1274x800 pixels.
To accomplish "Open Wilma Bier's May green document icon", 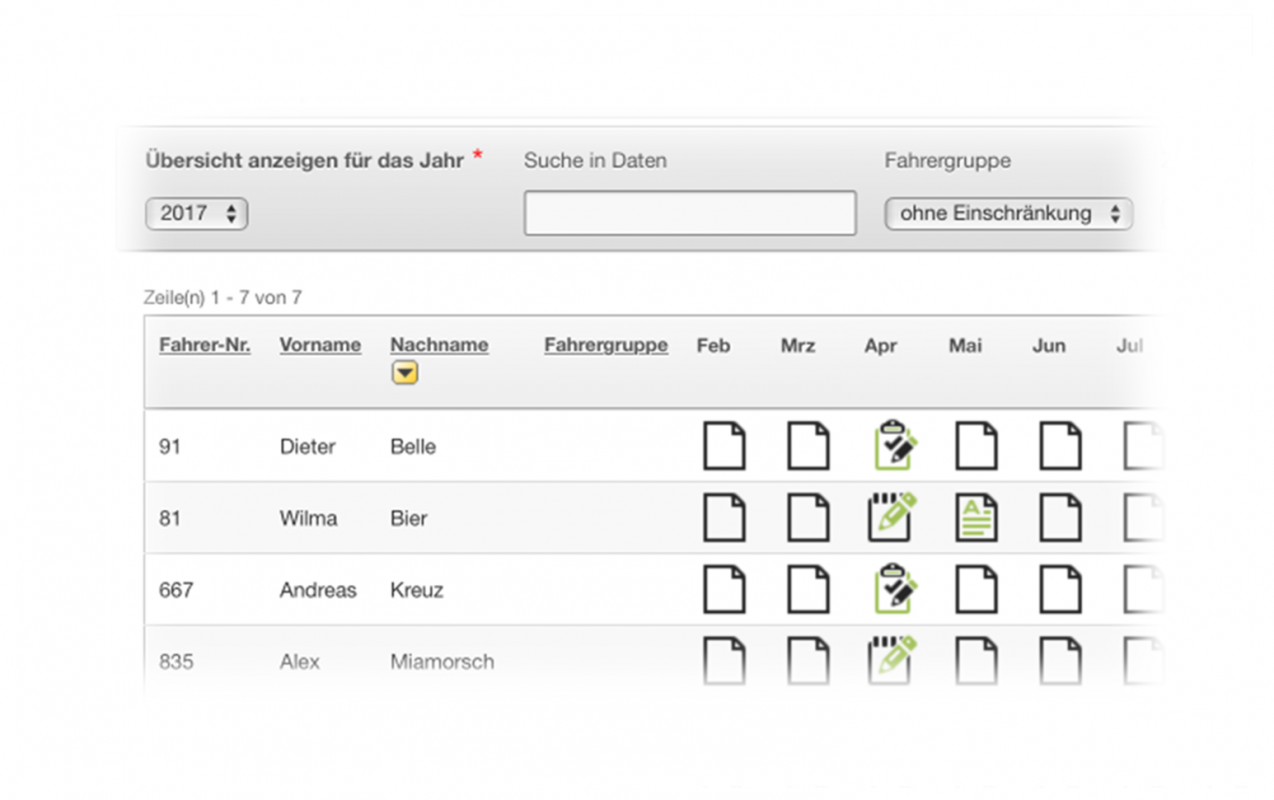I will pyautogui.click(x=976, y=518).
